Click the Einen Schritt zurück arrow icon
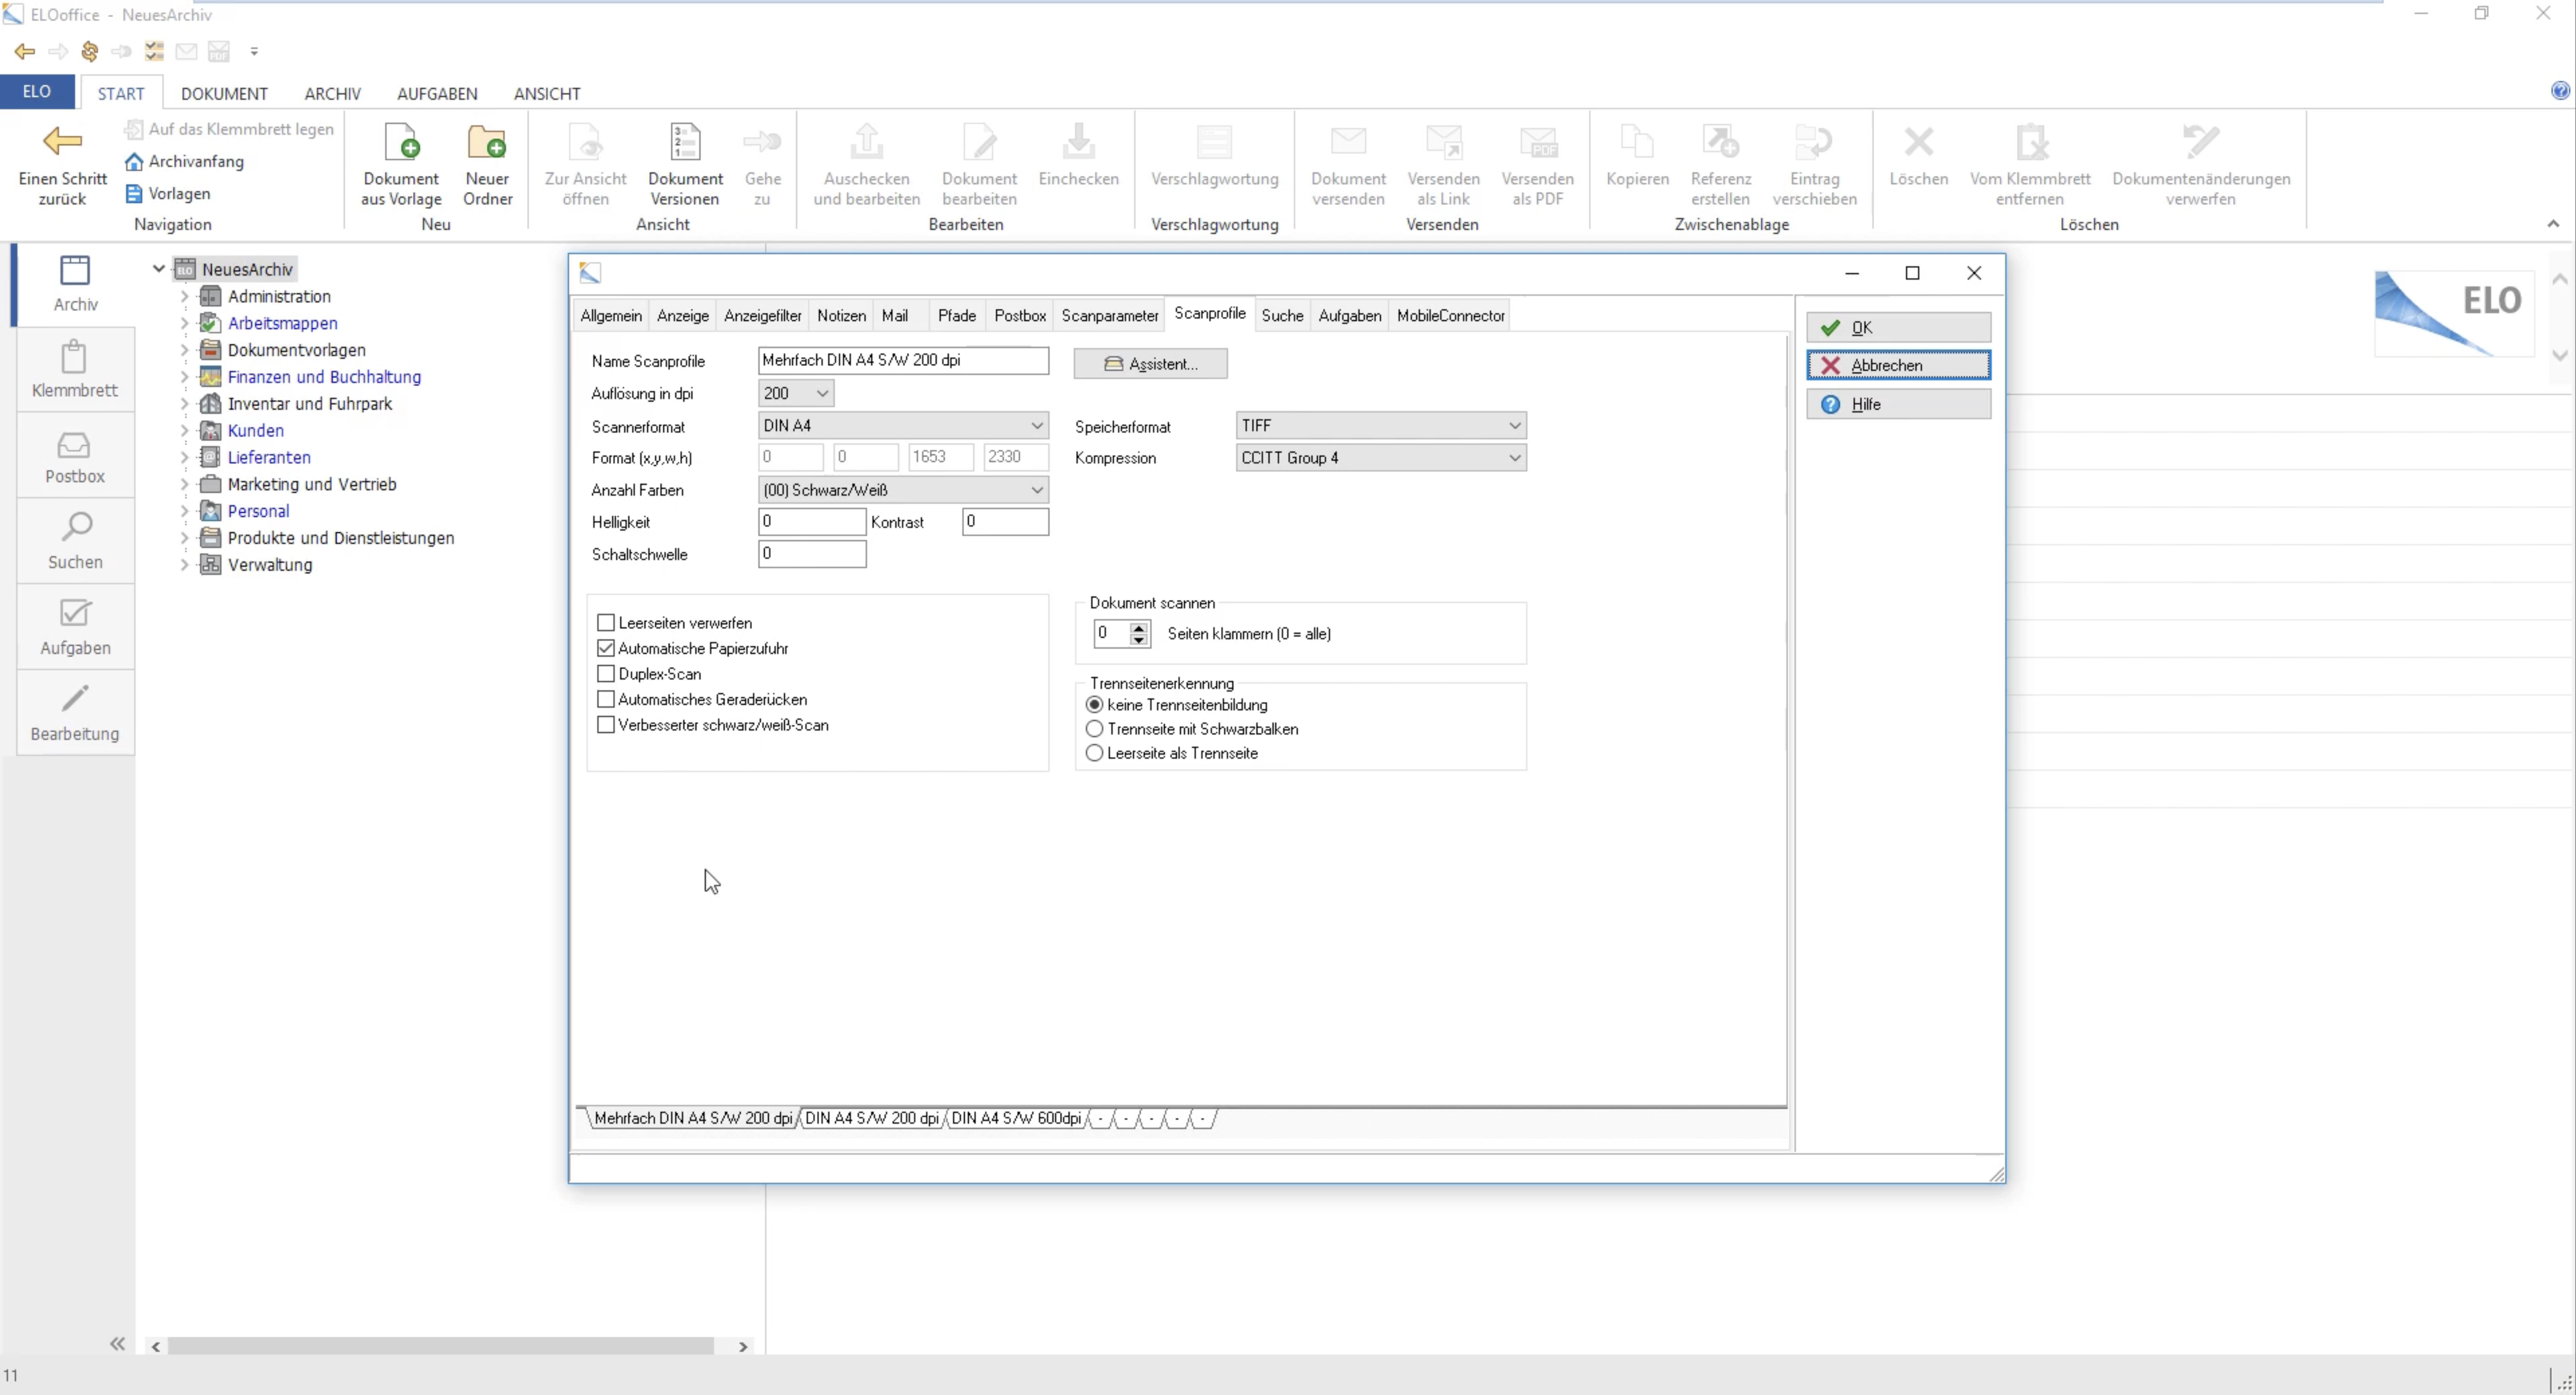Viewport: 2576px width, 1395px height. pos(62,141)
